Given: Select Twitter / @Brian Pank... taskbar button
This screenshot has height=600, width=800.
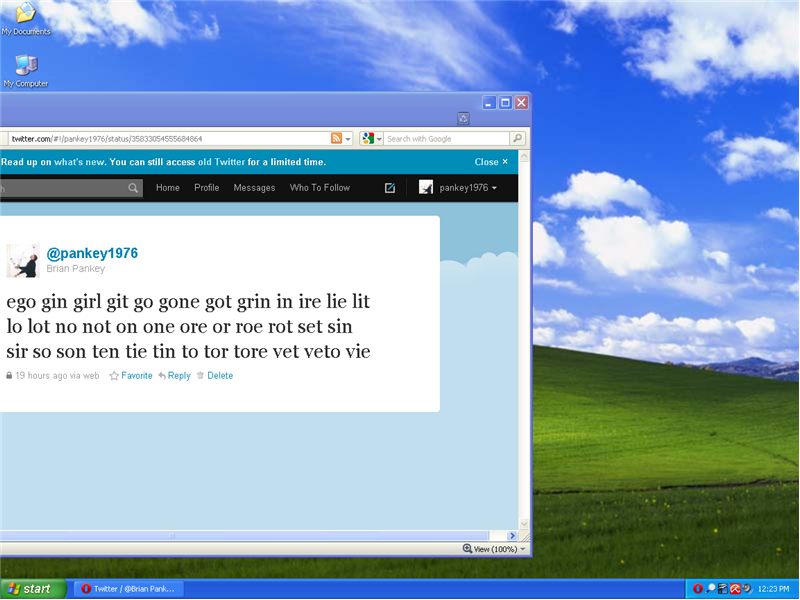Looking at the screenshot, I should 129,589.
